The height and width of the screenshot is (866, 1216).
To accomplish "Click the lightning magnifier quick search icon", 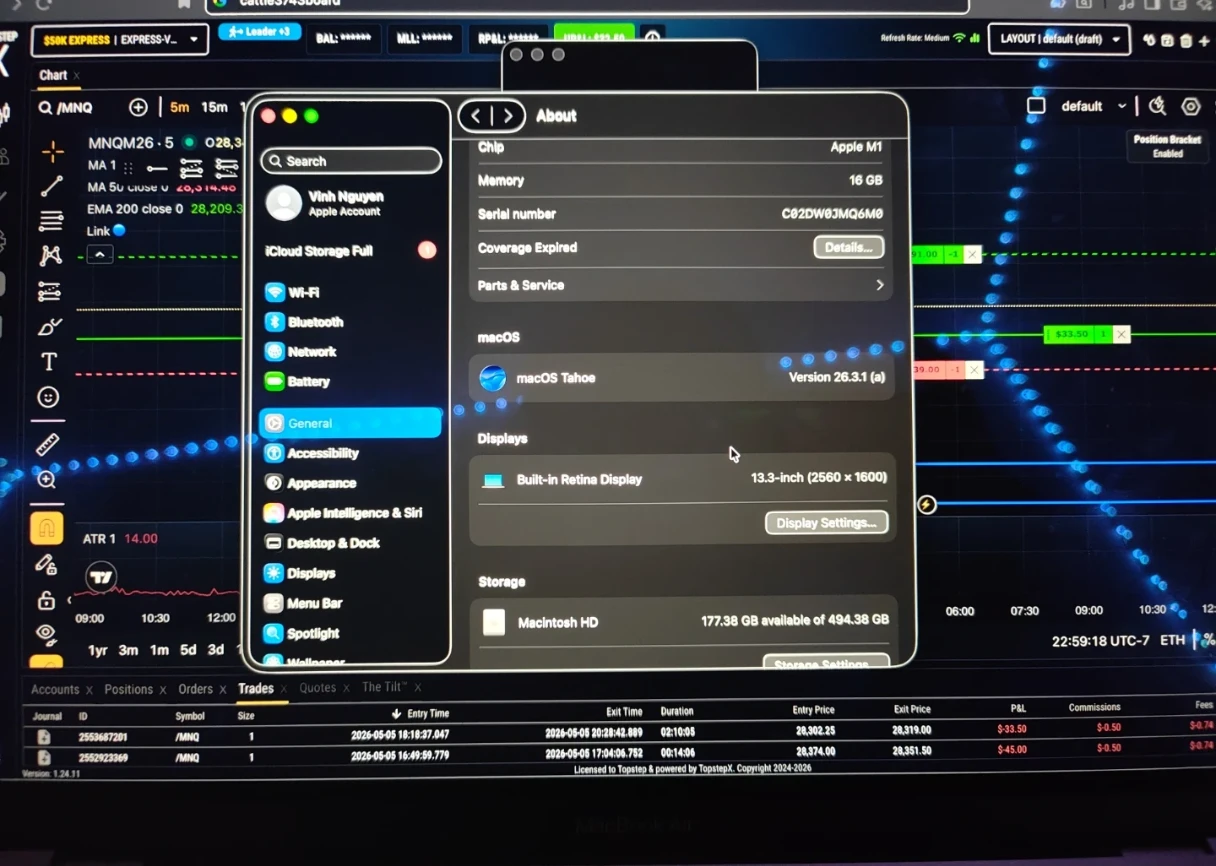I will tap(1158, 106).
